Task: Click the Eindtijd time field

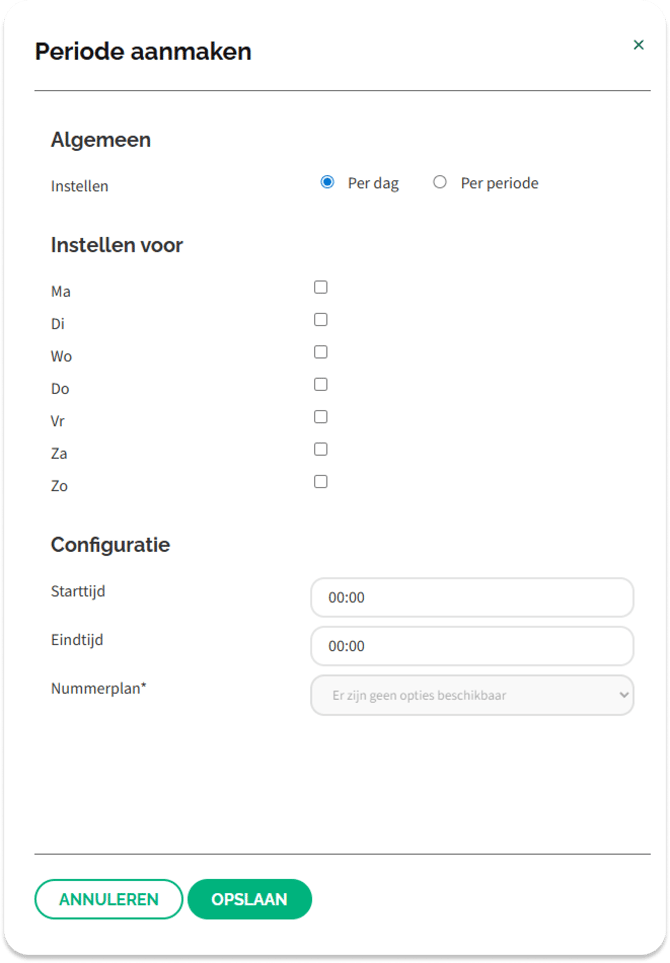Action: [472, 646]
